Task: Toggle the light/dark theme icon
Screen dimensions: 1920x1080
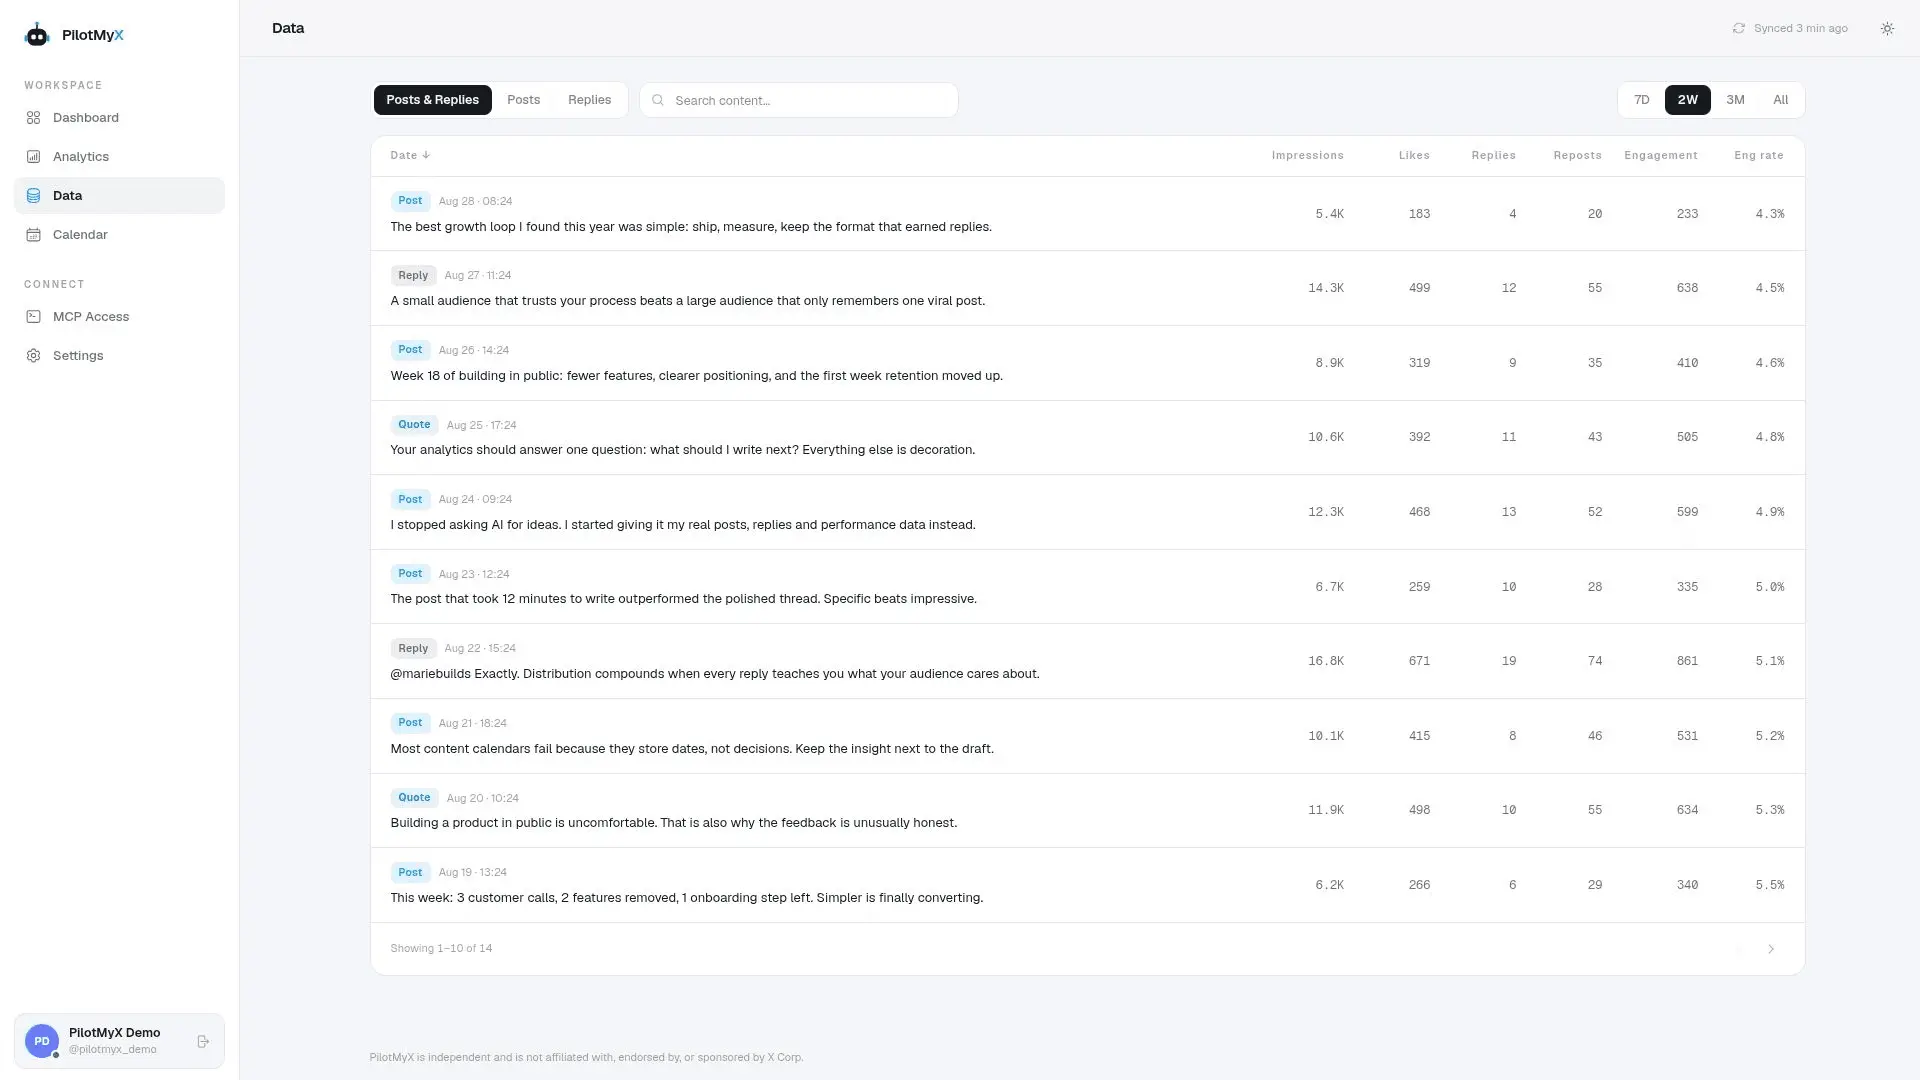Action: 1887,28
